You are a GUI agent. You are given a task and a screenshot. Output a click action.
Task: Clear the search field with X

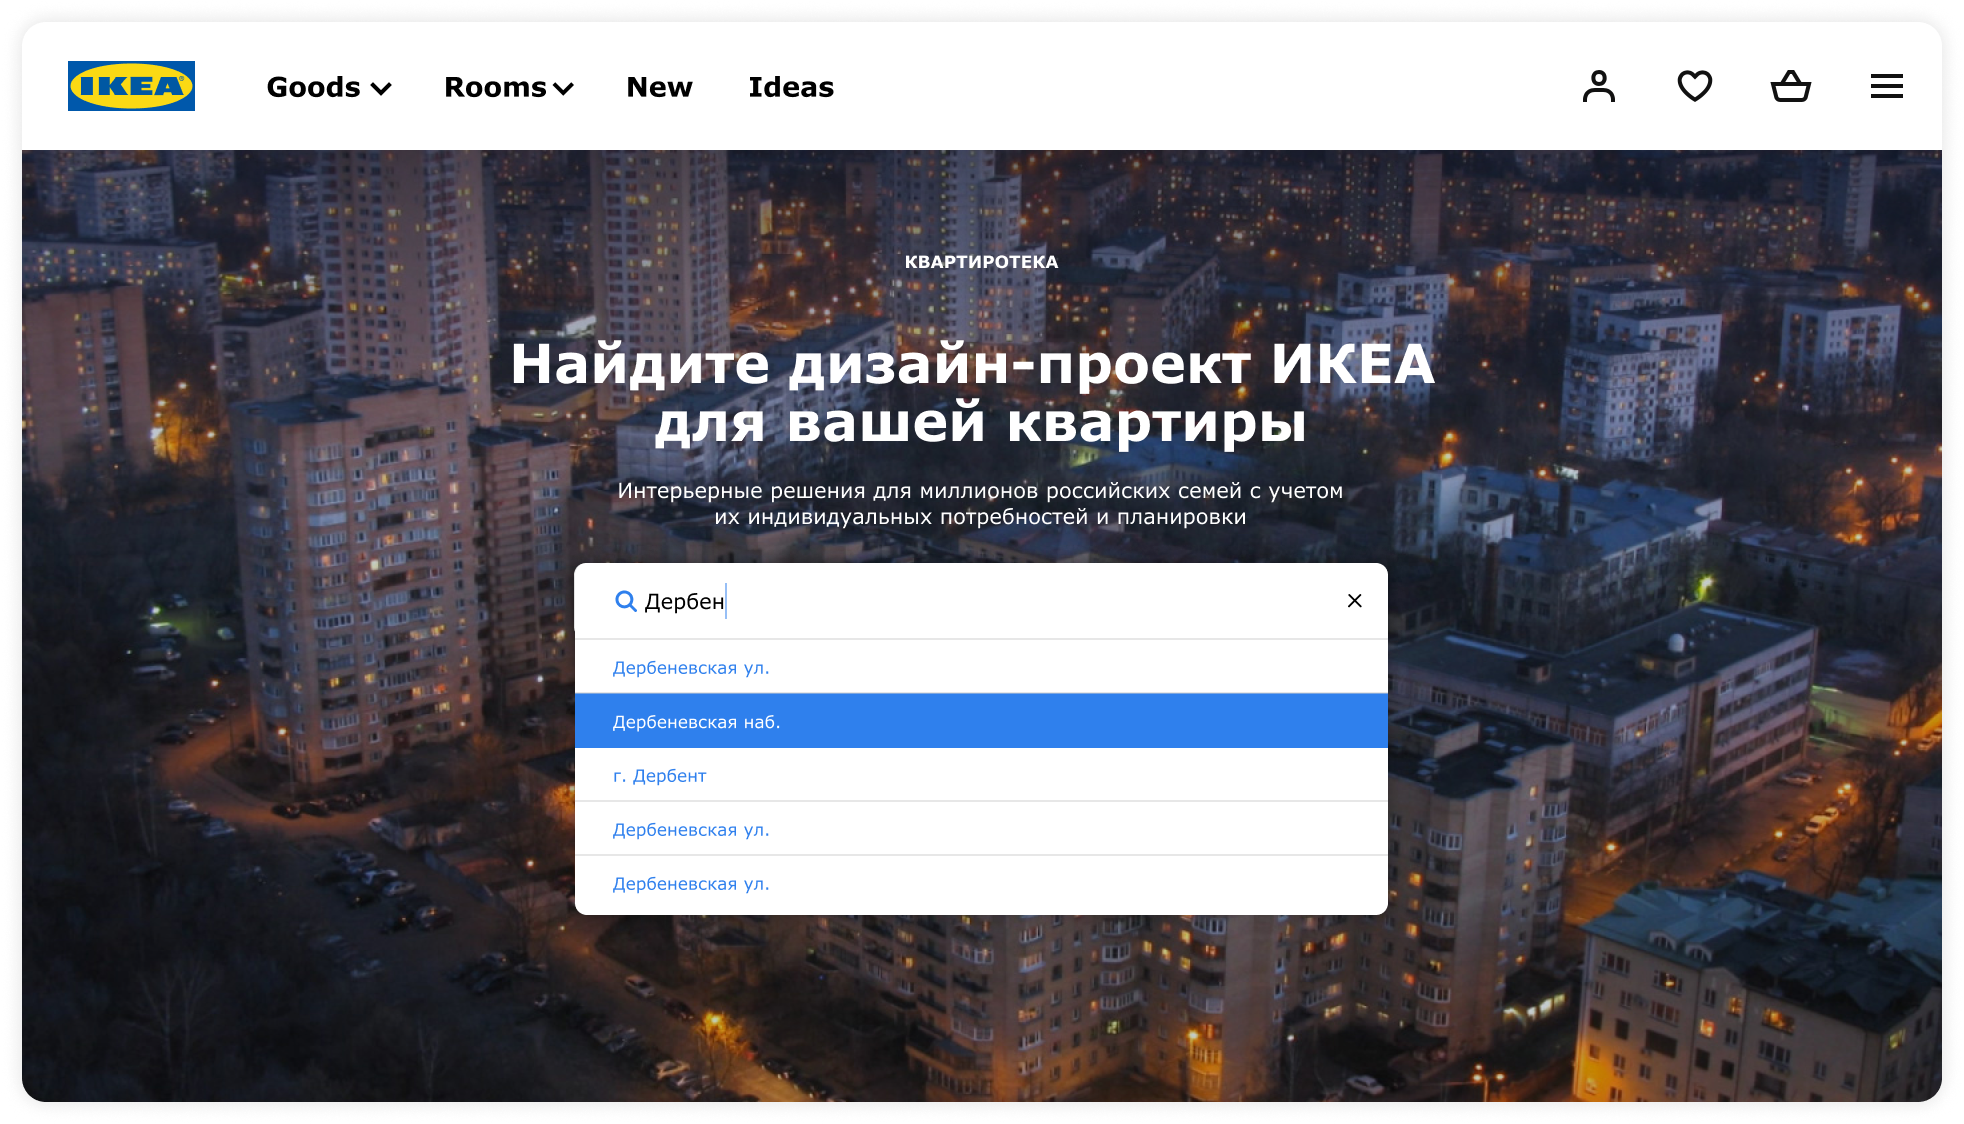point(1354,601)
